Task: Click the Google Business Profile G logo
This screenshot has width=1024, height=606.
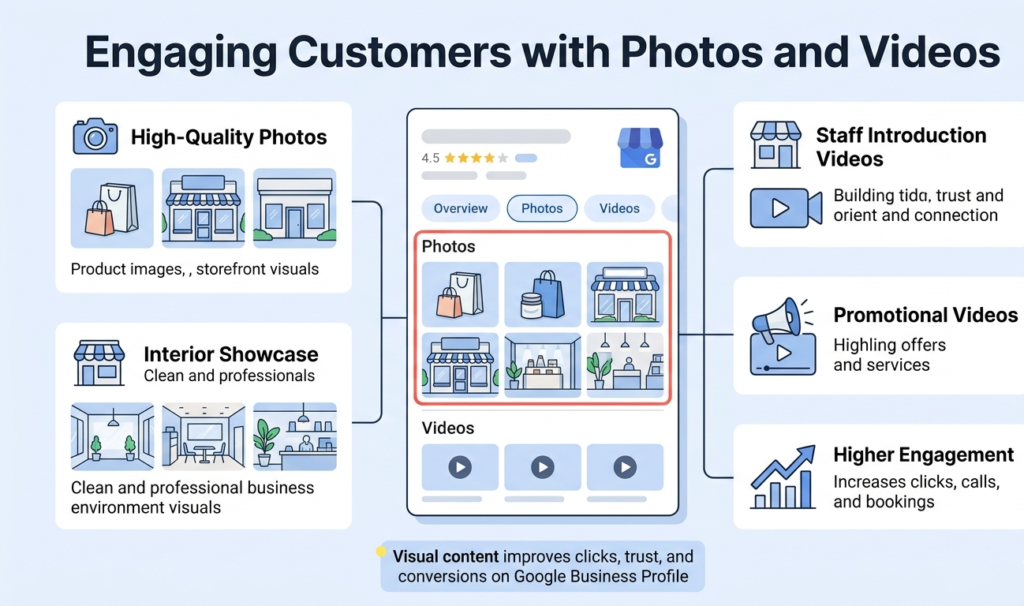Action: tap(640, 148)
